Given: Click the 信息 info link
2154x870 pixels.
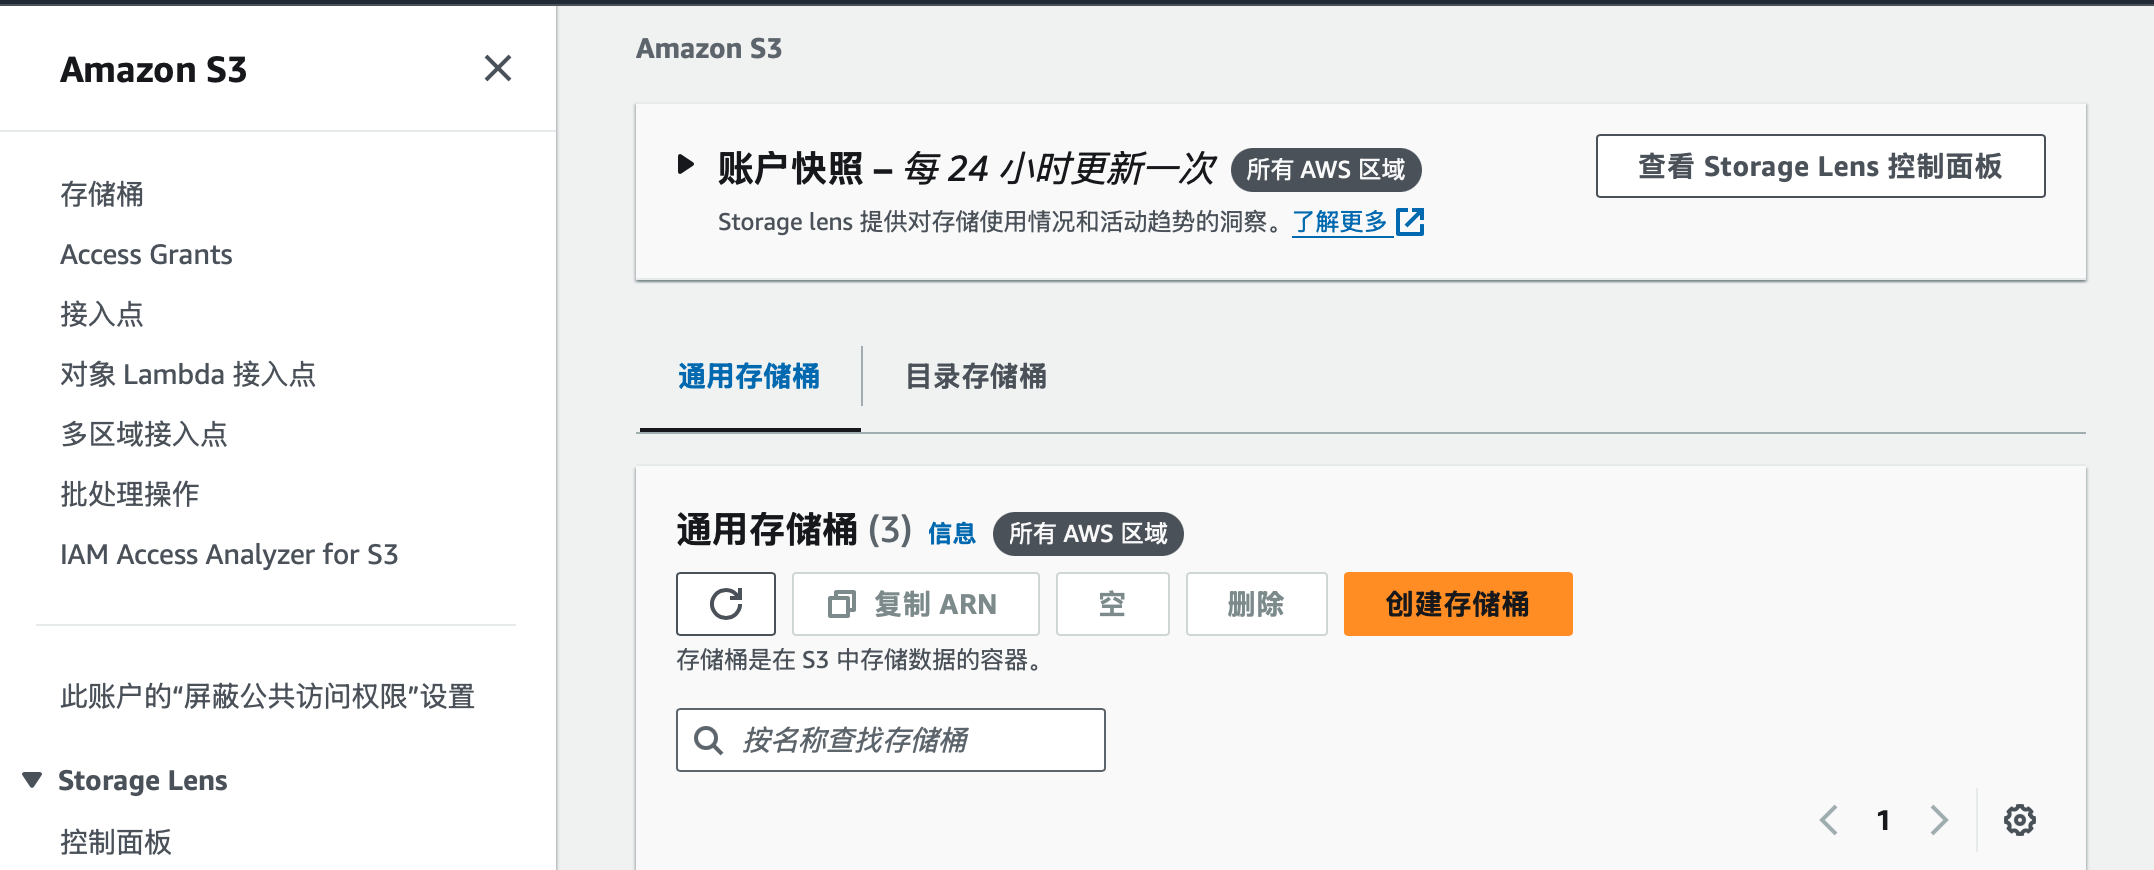Looking at the screenshot, I should pyautogui.click(x=951, y=534).
